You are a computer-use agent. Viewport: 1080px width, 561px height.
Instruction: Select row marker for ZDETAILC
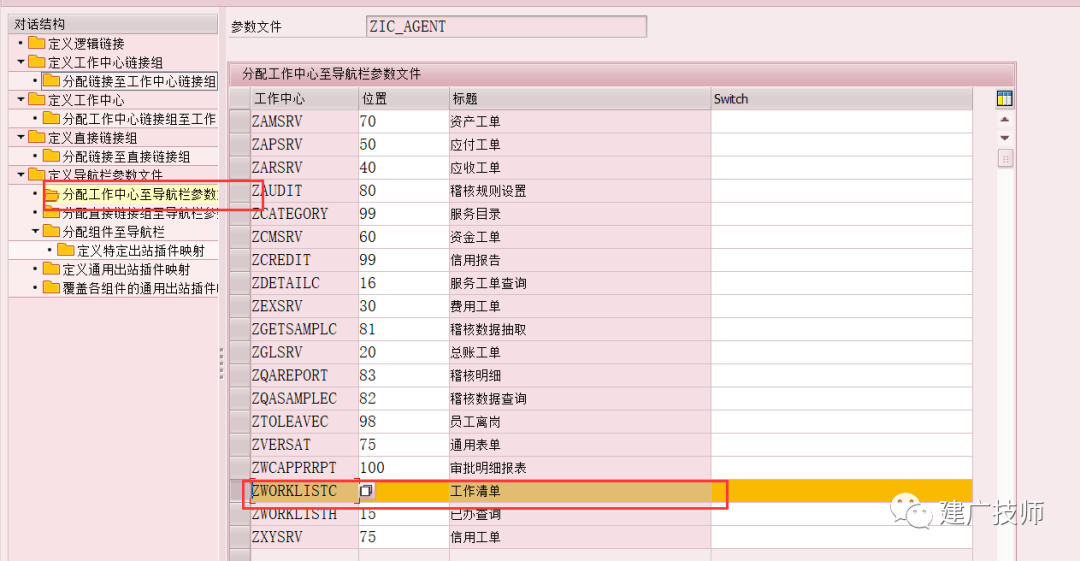pyautogui.click(x=240, y=283)
